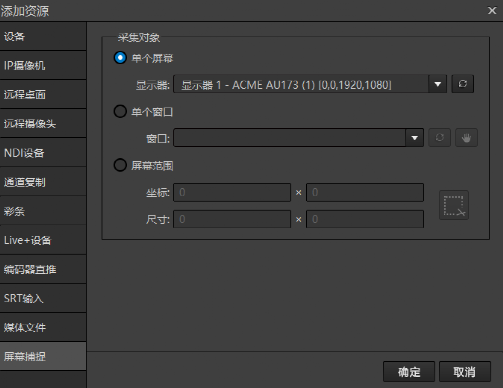
Task: Open the IP摄像机 tab
Action: (43, 65)
